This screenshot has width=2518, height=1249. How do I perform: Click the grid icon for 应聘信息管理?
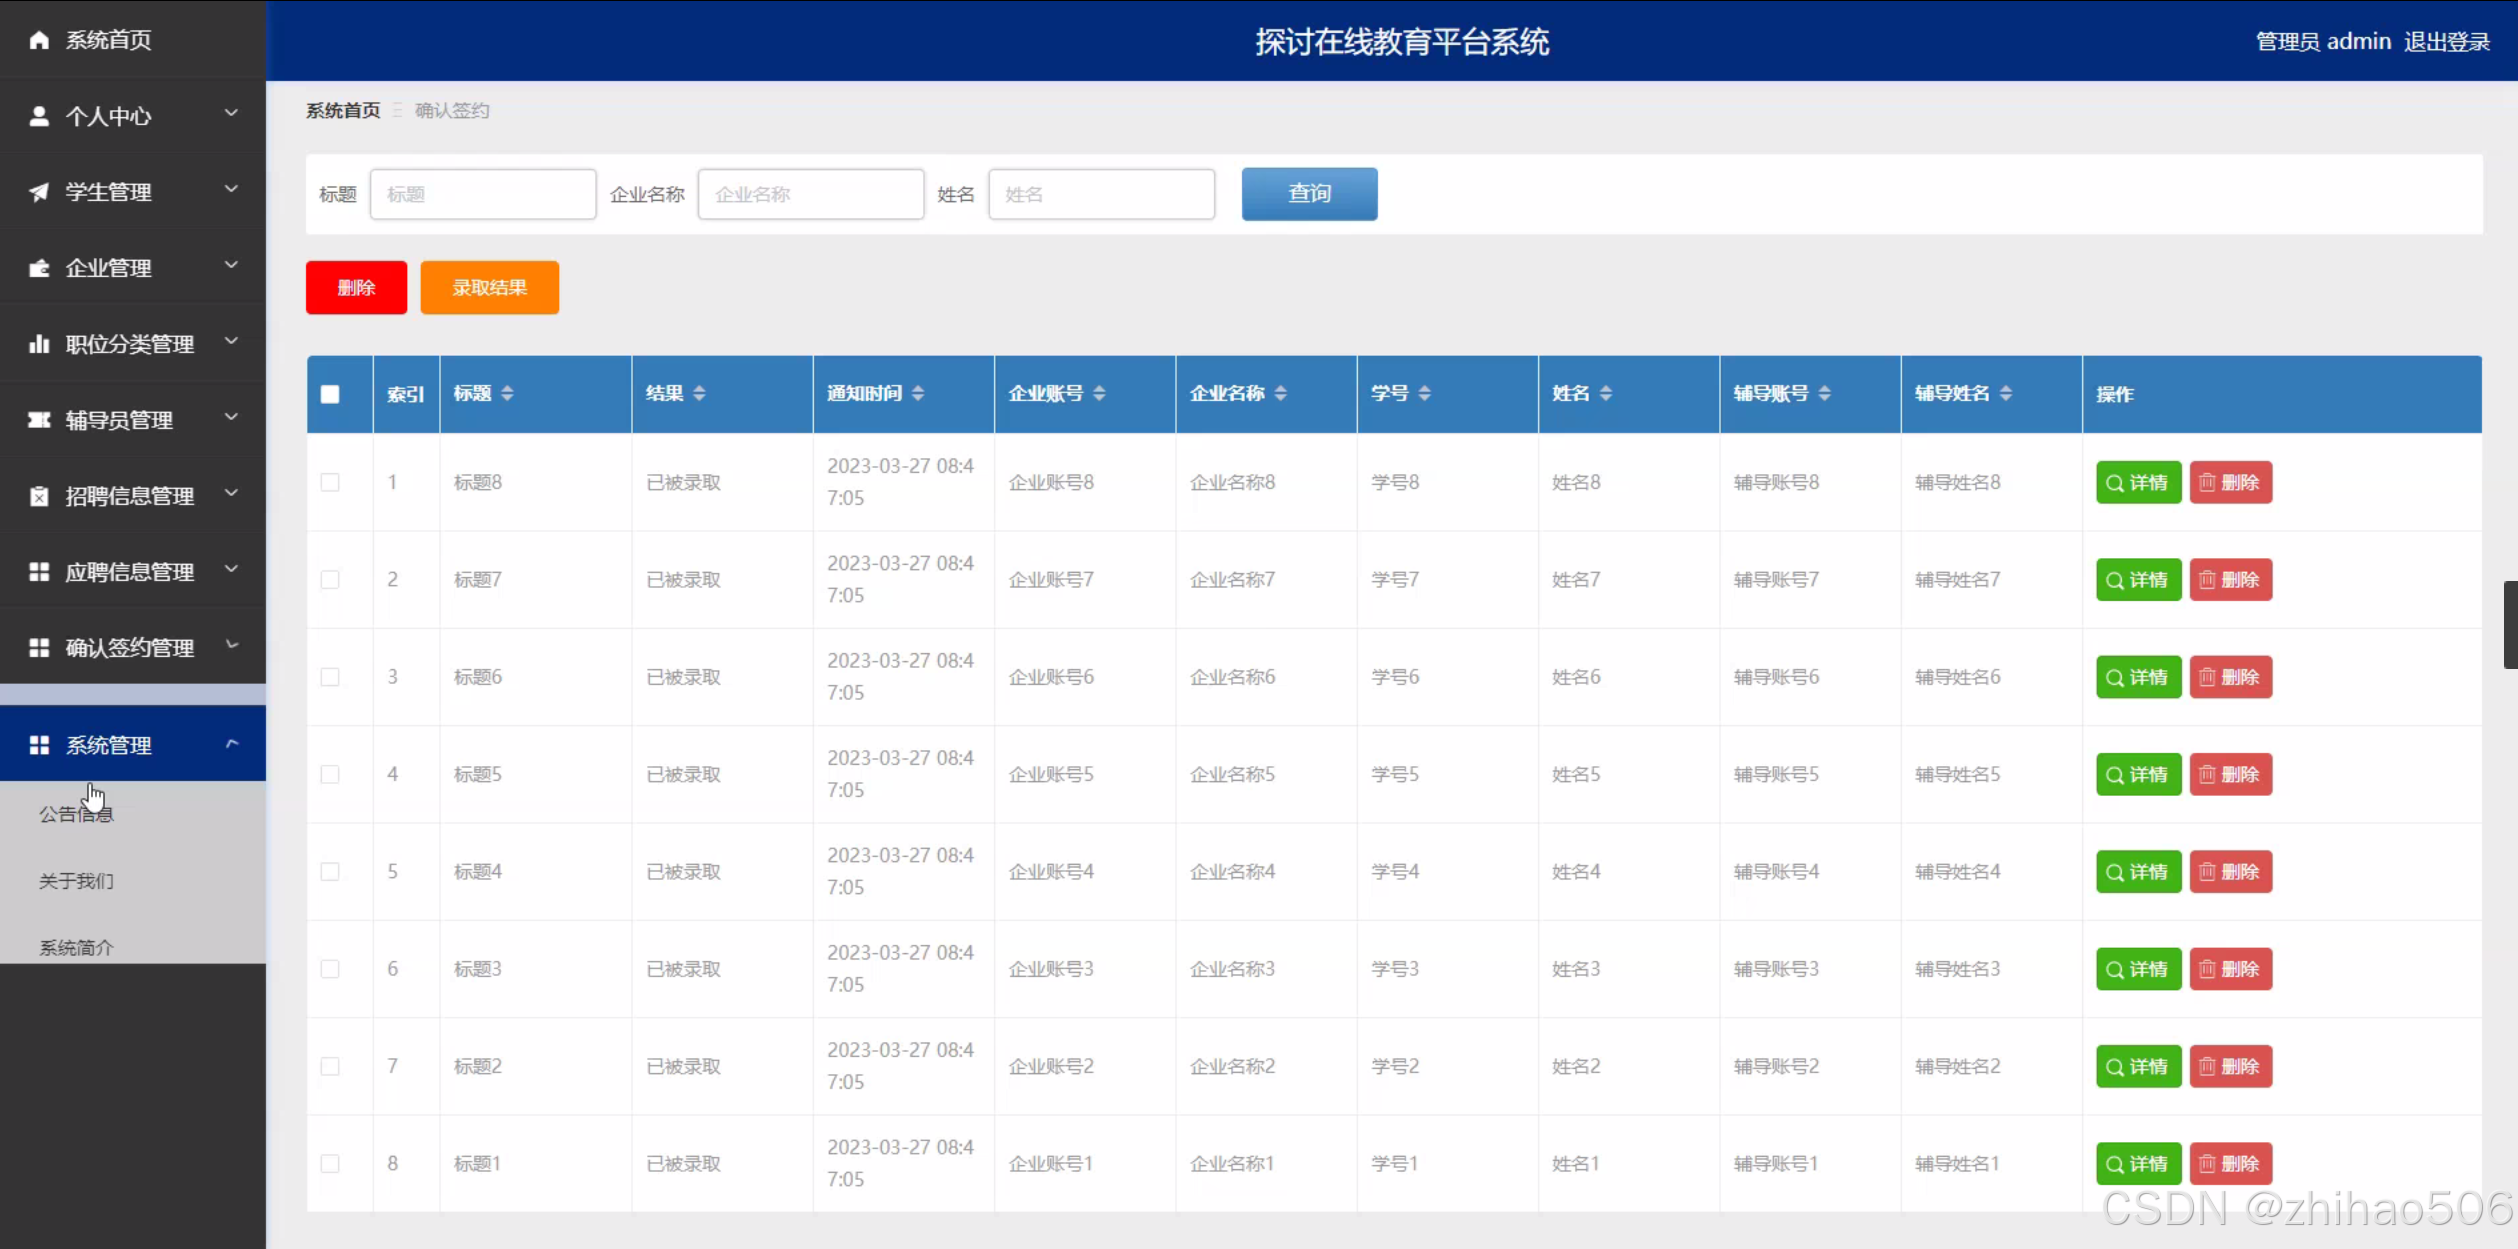39,572
